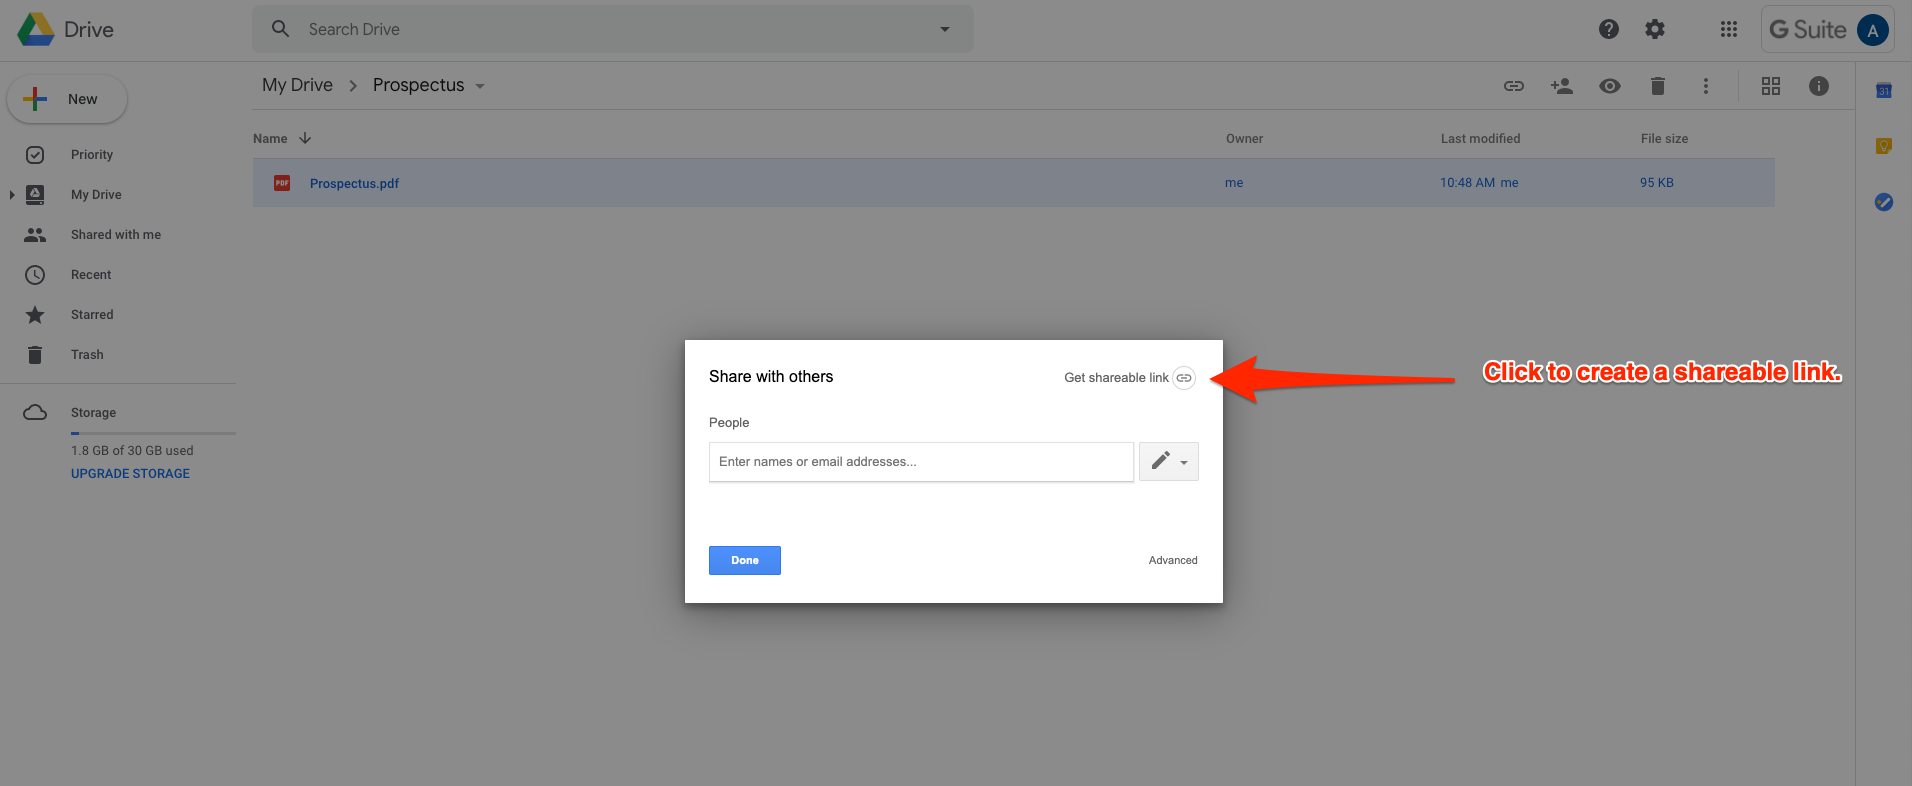1912x786 pixels.
Task: Click the '1.8 GB of 30 GB used' text
Action: [x=132, y=450]
